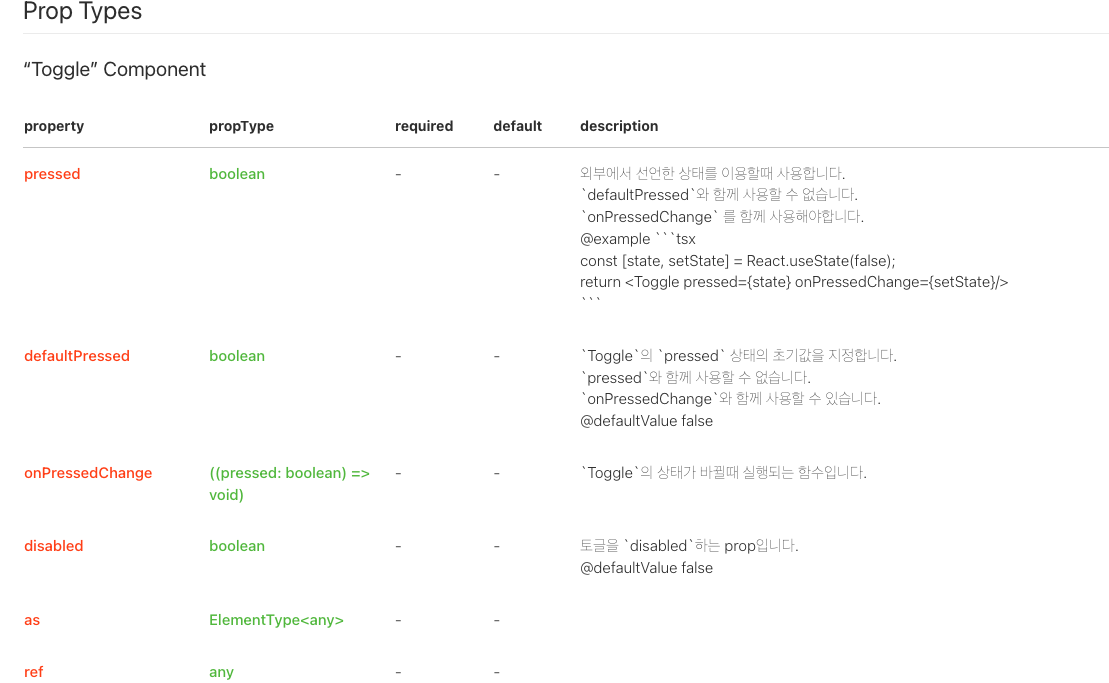Viewport: 1109px width, 683px height.
Task: Click the 'propType' column header
Action: (x=241, y=126)
